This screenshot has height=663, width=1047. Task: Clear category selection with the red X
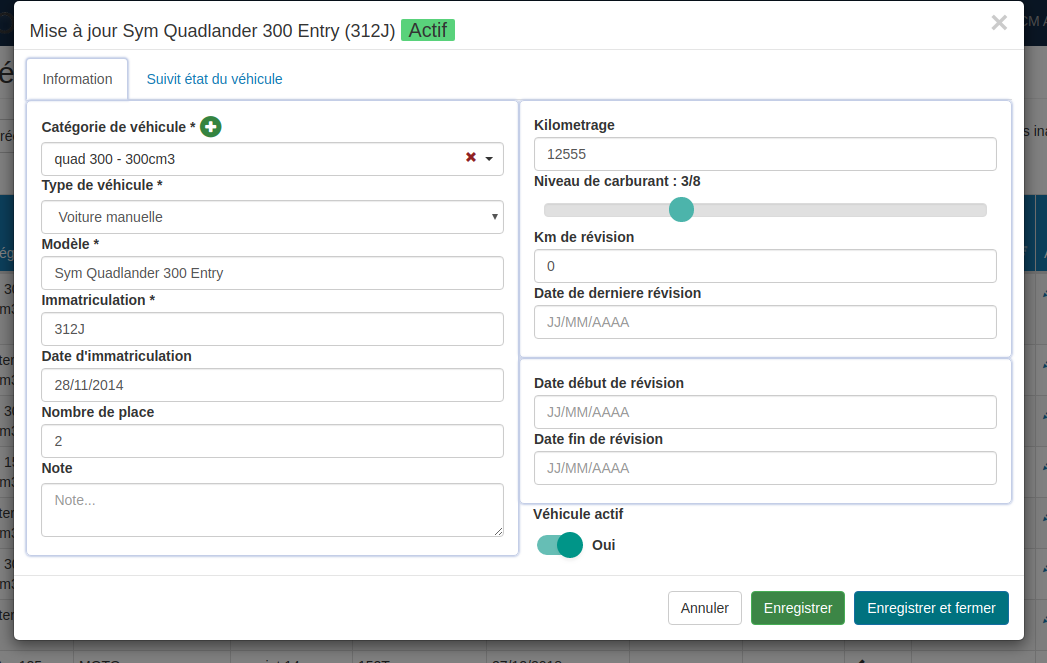pos(470,158)
